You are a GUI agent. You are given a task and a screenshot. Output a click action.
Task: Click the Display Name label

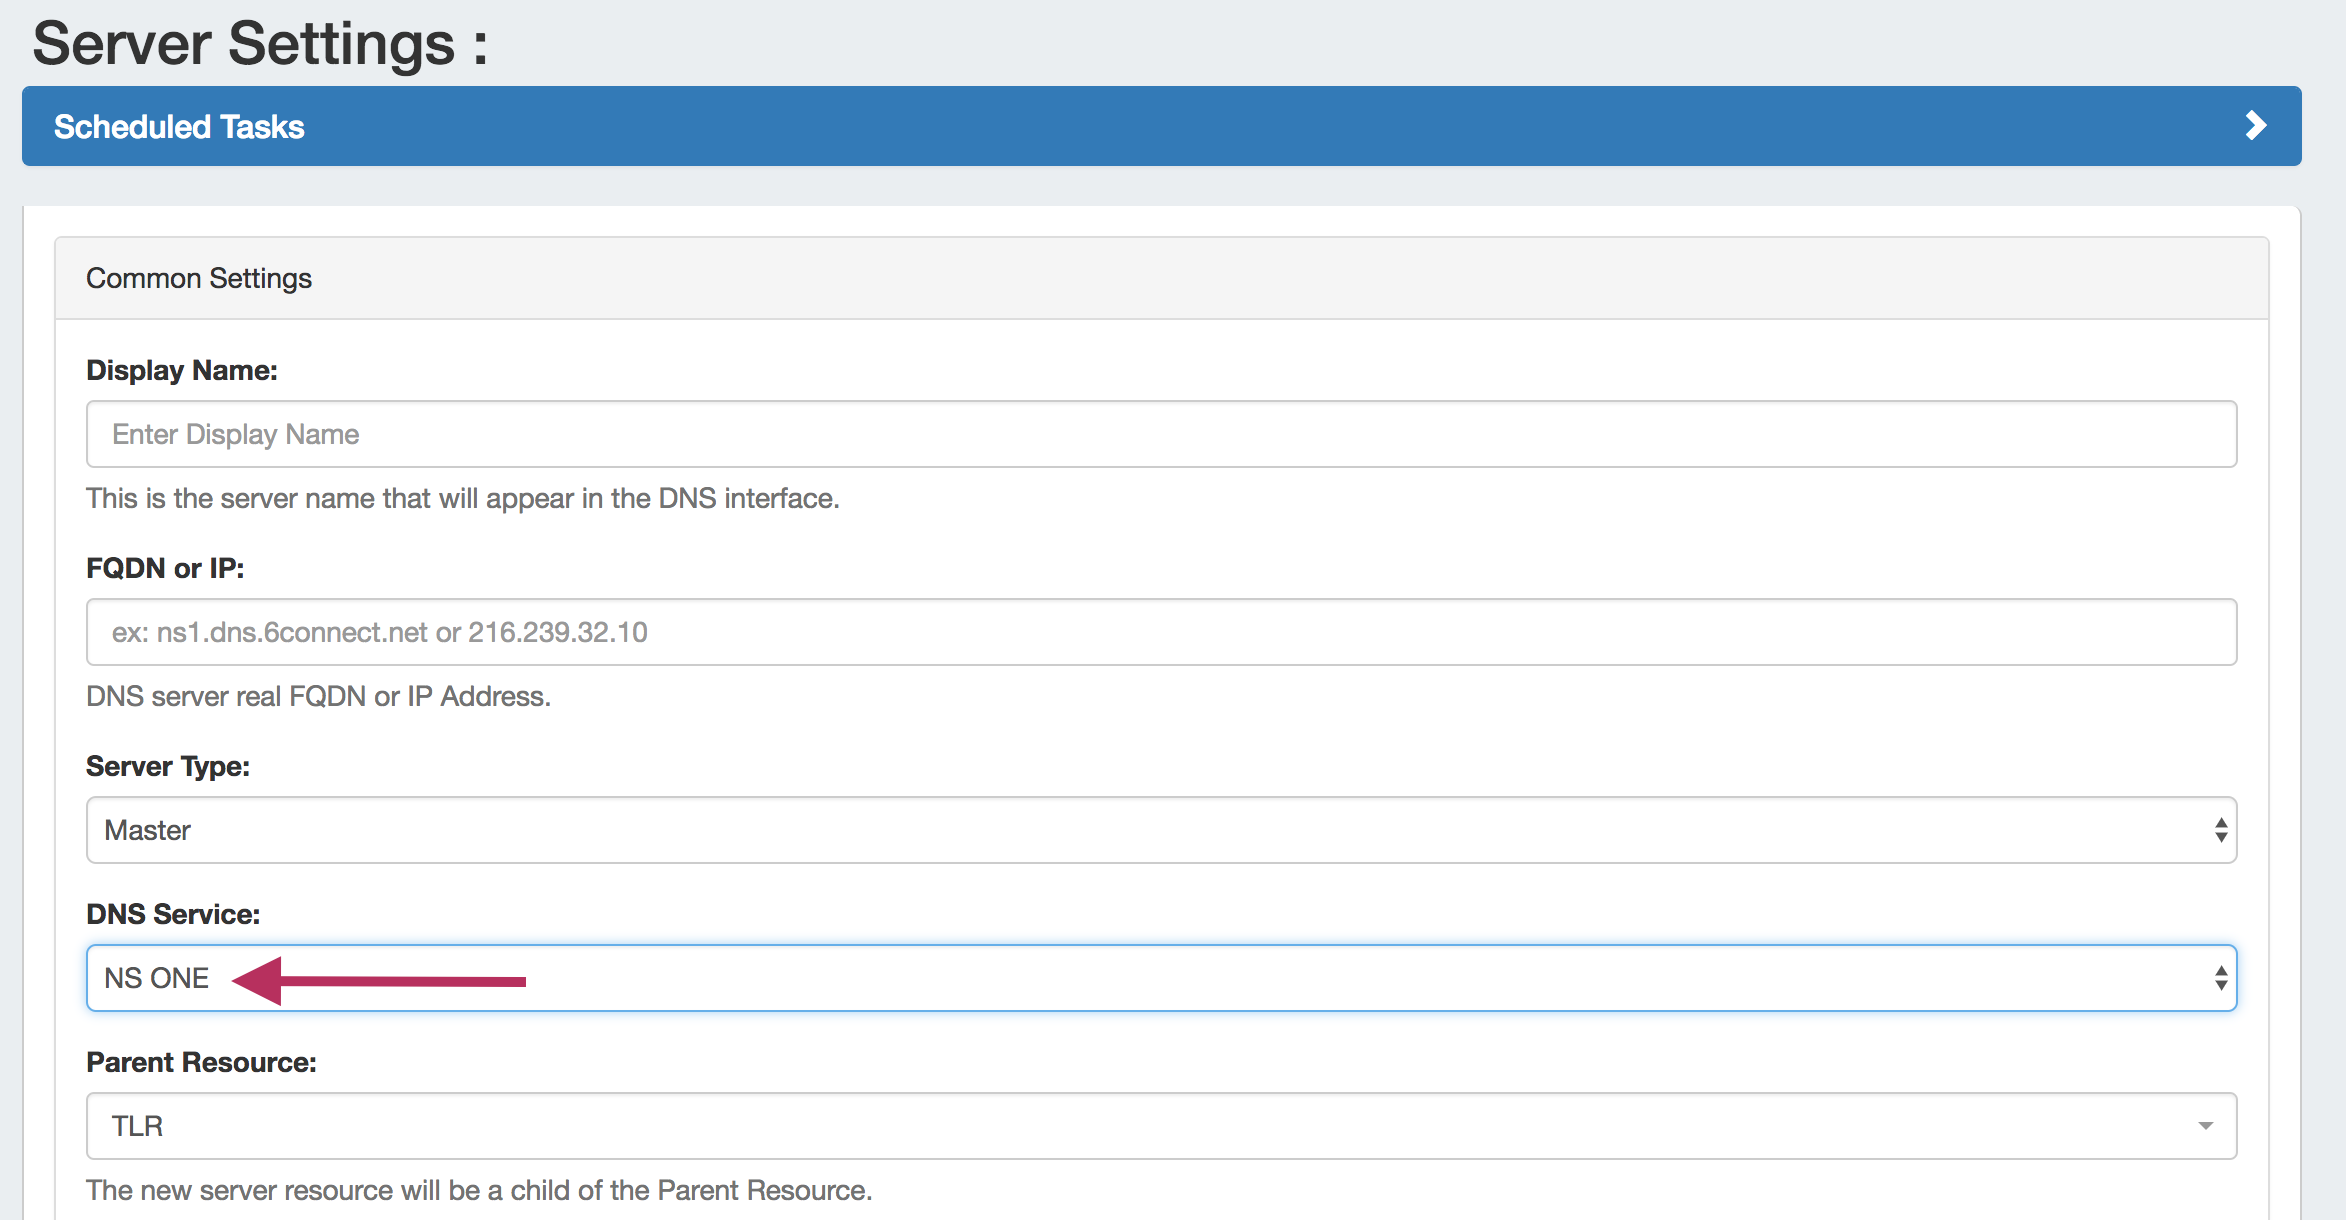pos(182,370)
